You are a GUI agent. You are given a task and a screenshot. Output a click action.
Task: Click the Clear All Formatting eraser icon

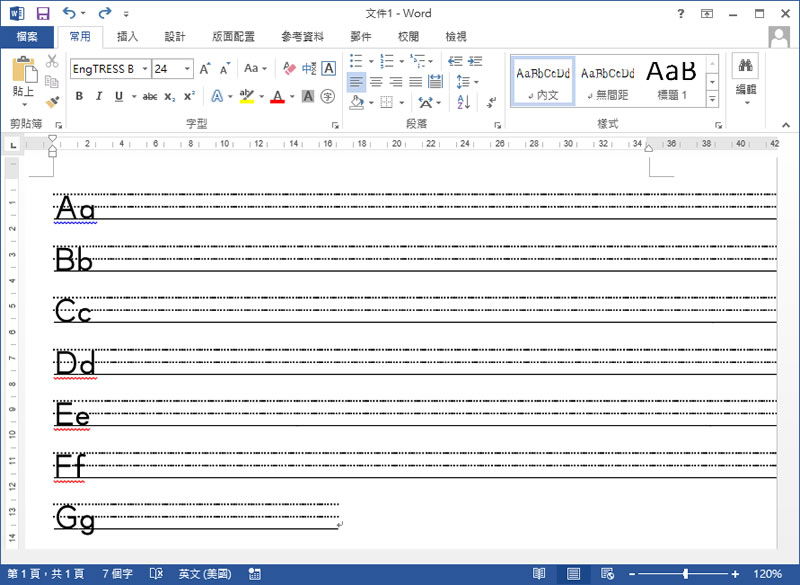(x=288, y=69)
